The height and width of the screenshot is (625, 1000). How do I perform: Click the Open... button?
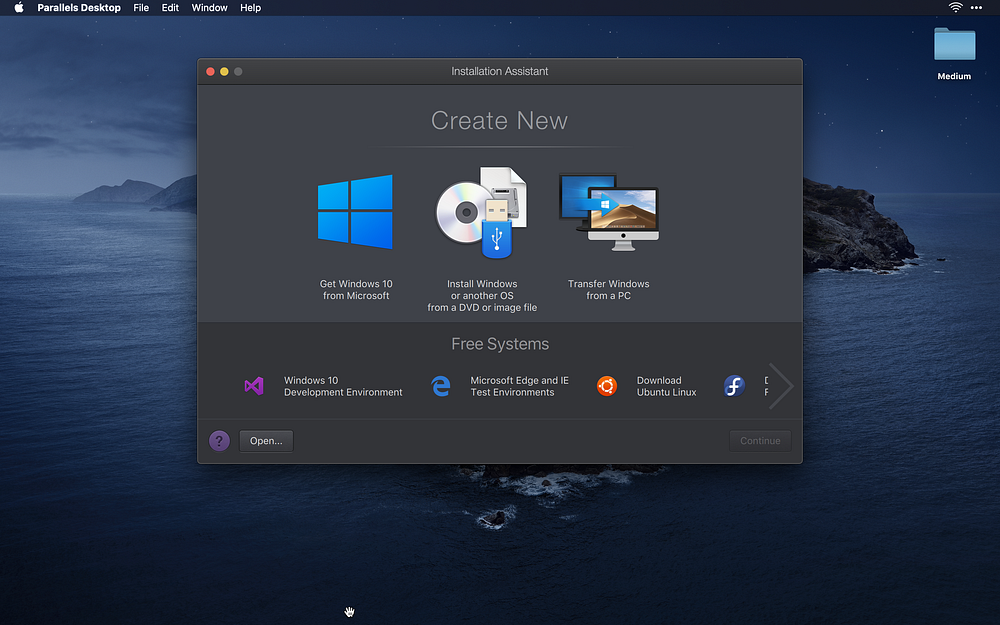pyautogui.click(x=266, y=441)
